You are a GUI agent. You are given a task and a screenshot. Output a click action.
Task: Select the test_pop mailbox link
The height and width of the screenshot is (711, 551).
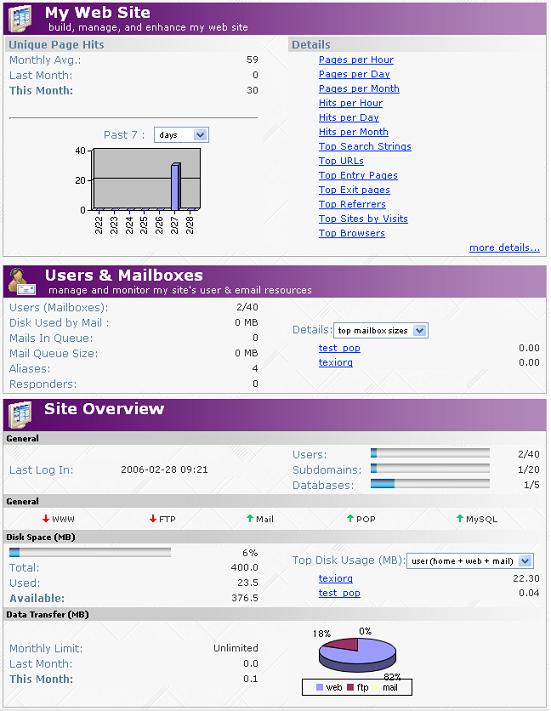pyautogui.click(x=339, y=348)
